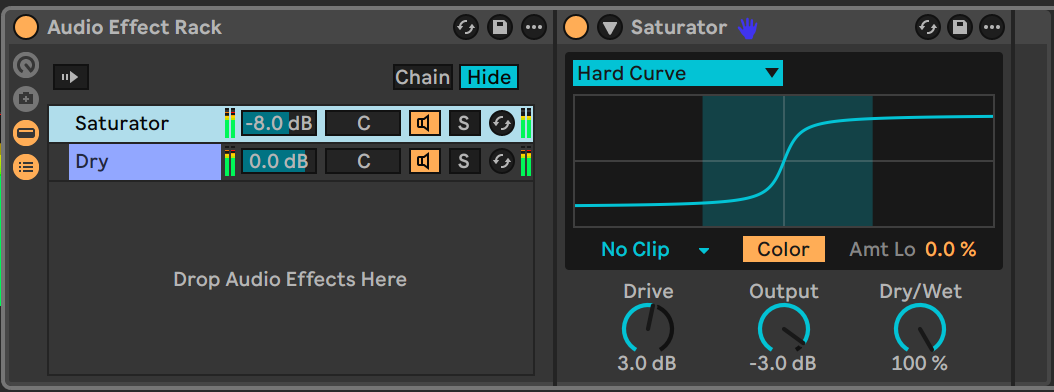Save Saturator preset disk icon
Image resolution: width=1054 pixels, height=392 pixels.
[960, 28]
